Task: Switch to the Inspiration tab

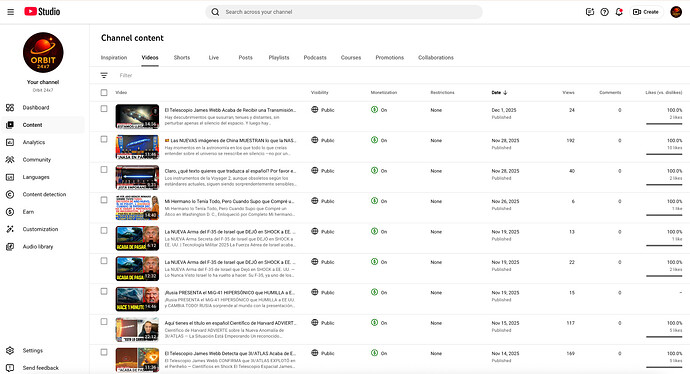Action: 114,58
